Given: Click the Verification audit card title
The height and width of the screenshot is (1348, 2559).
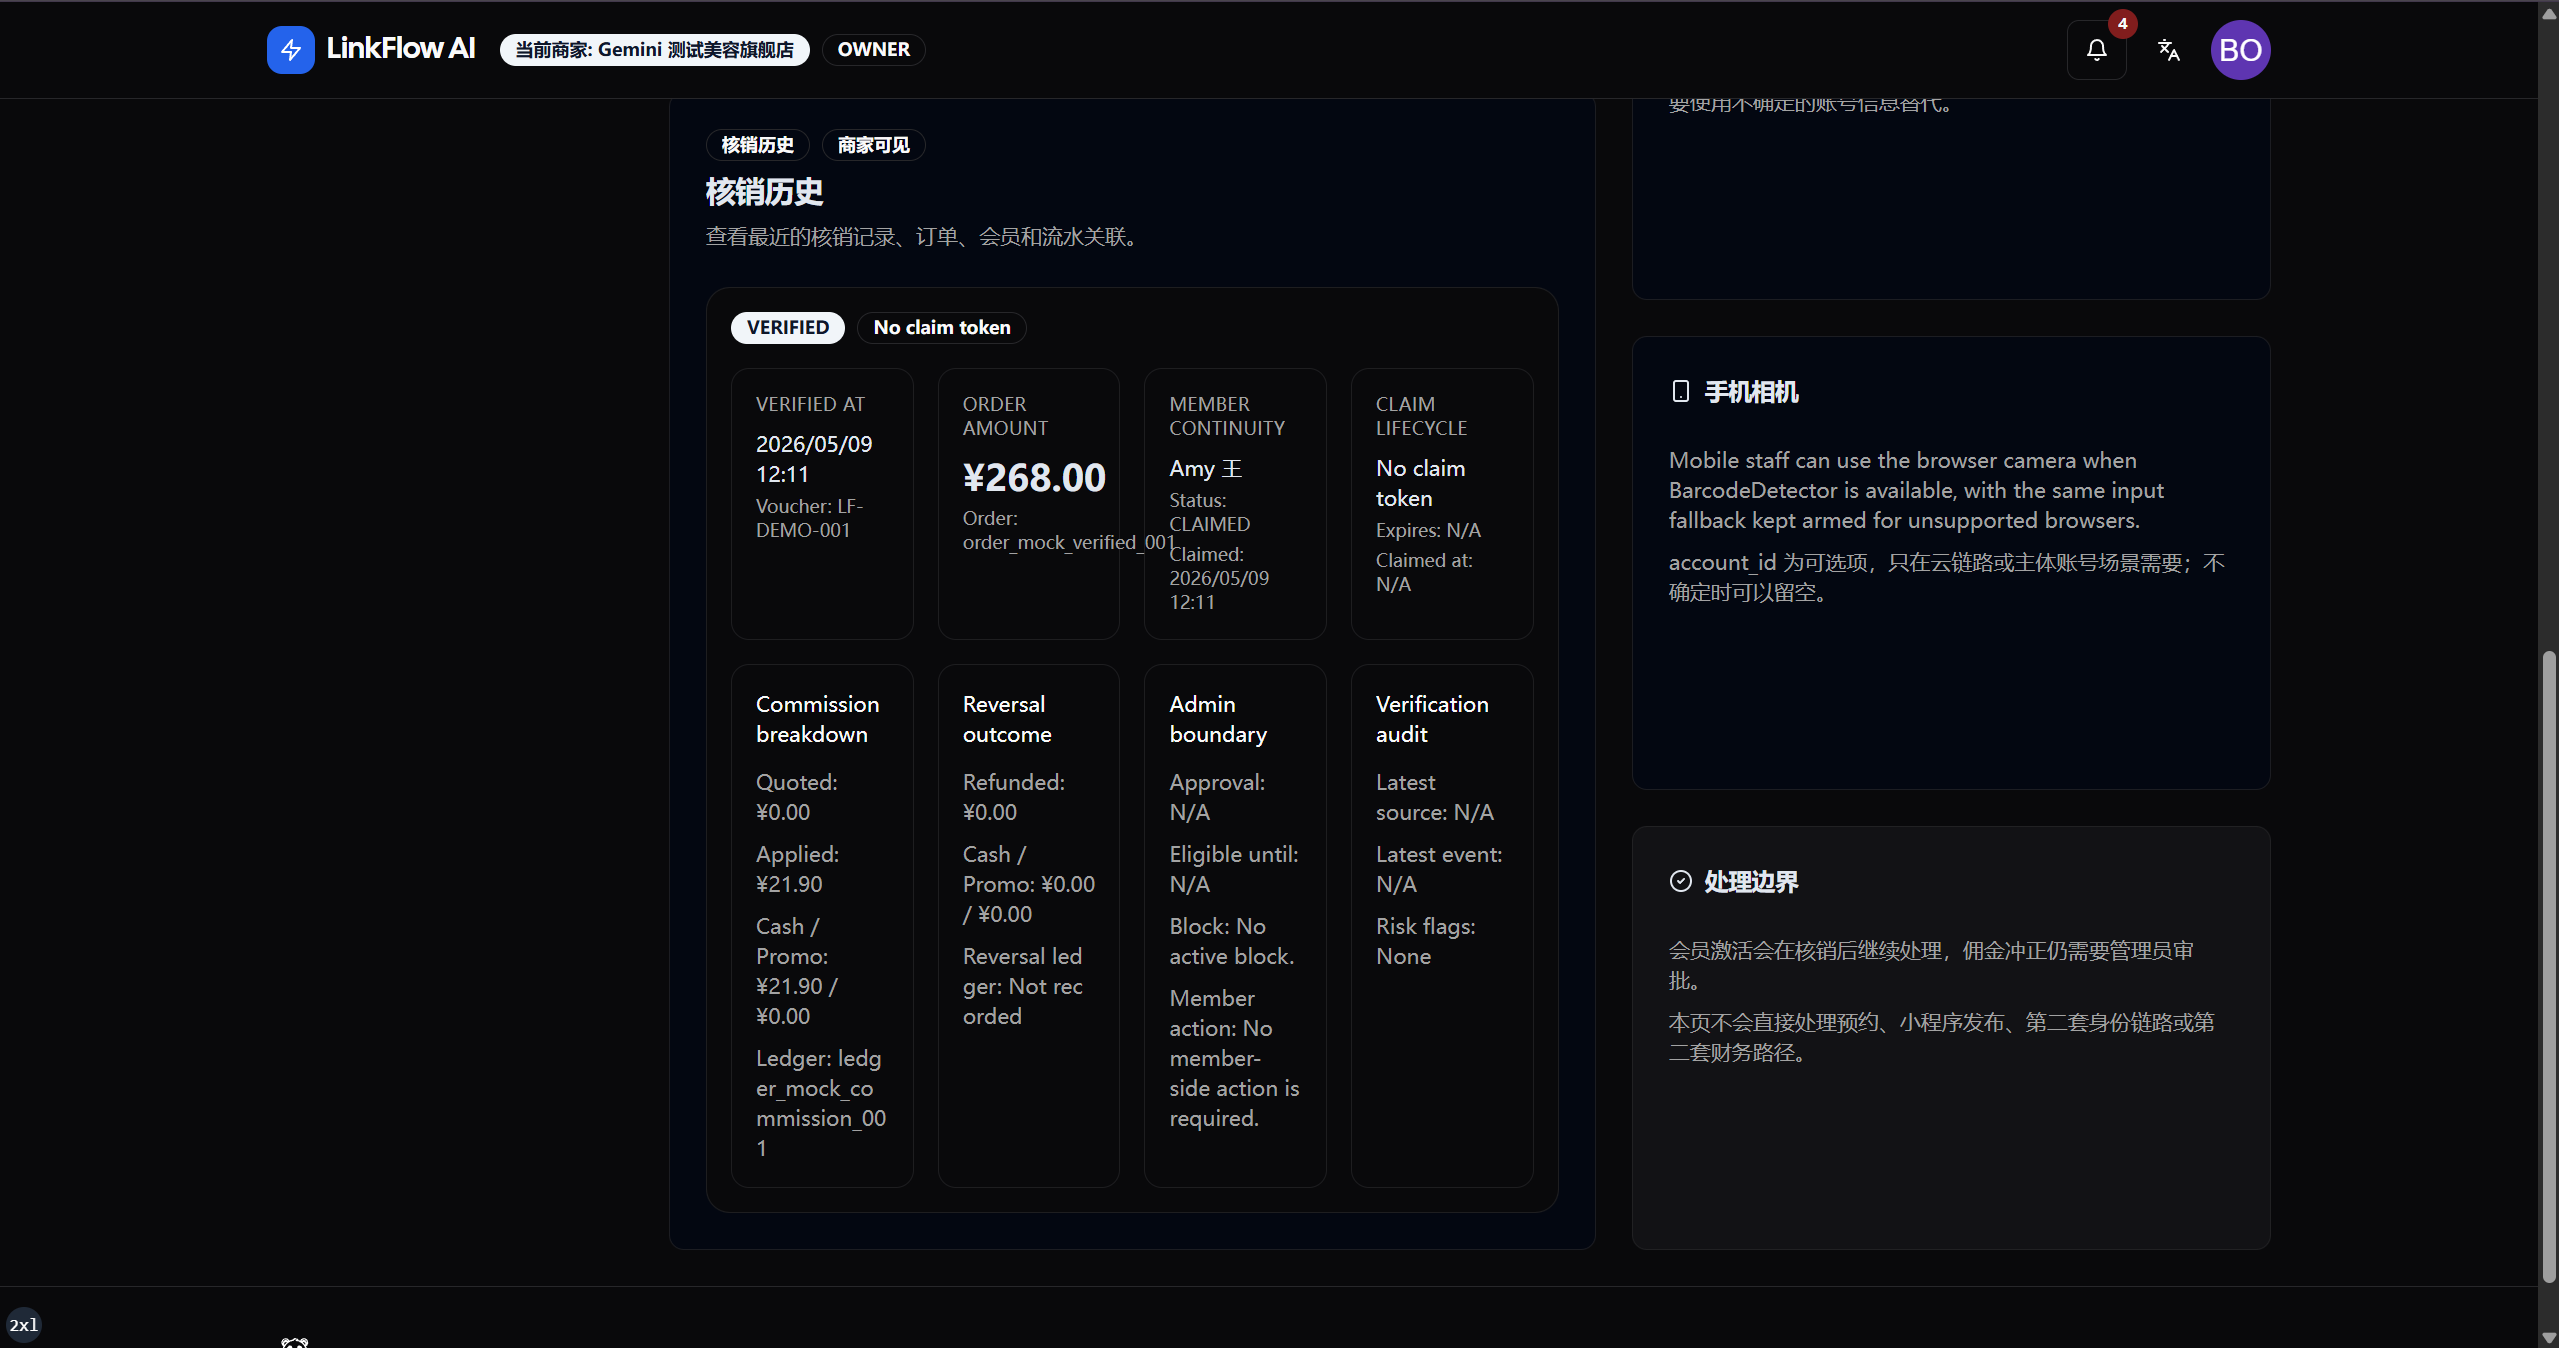Looking at the screenshot, I should click(1431, 719).
